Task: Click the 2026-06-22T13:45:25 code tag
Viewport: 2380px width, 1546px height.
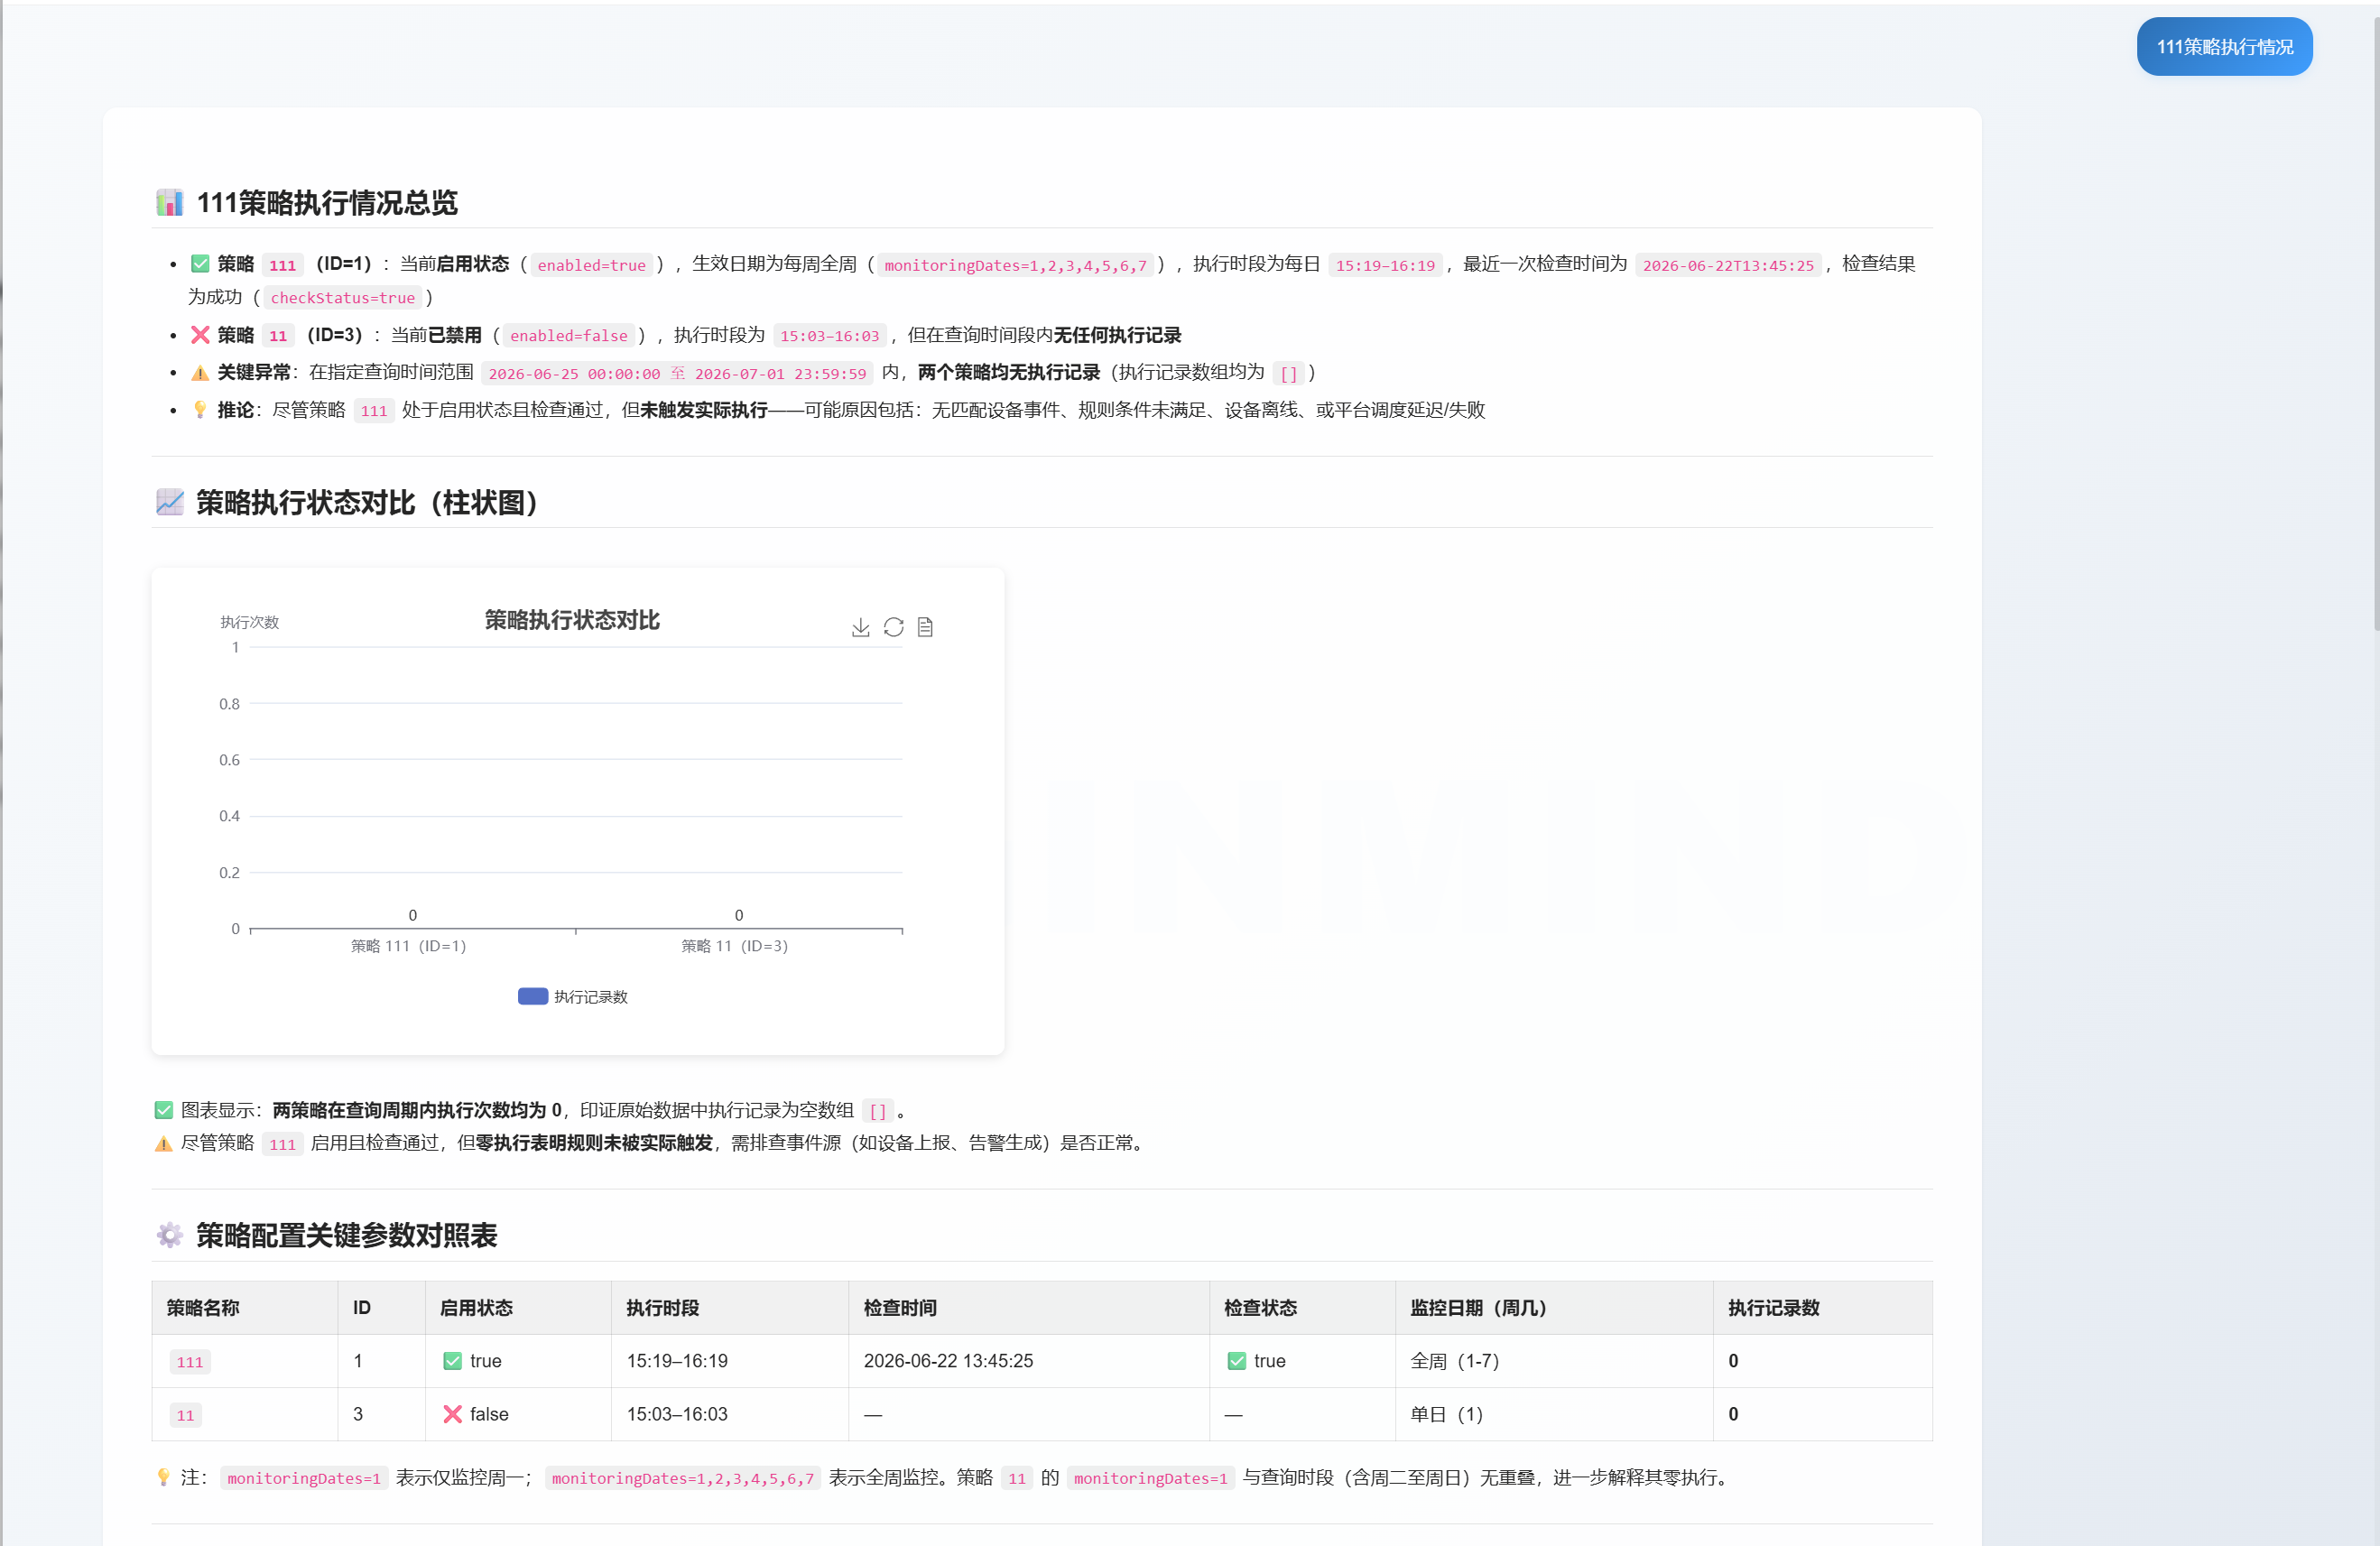Action: click(1727, 265)
